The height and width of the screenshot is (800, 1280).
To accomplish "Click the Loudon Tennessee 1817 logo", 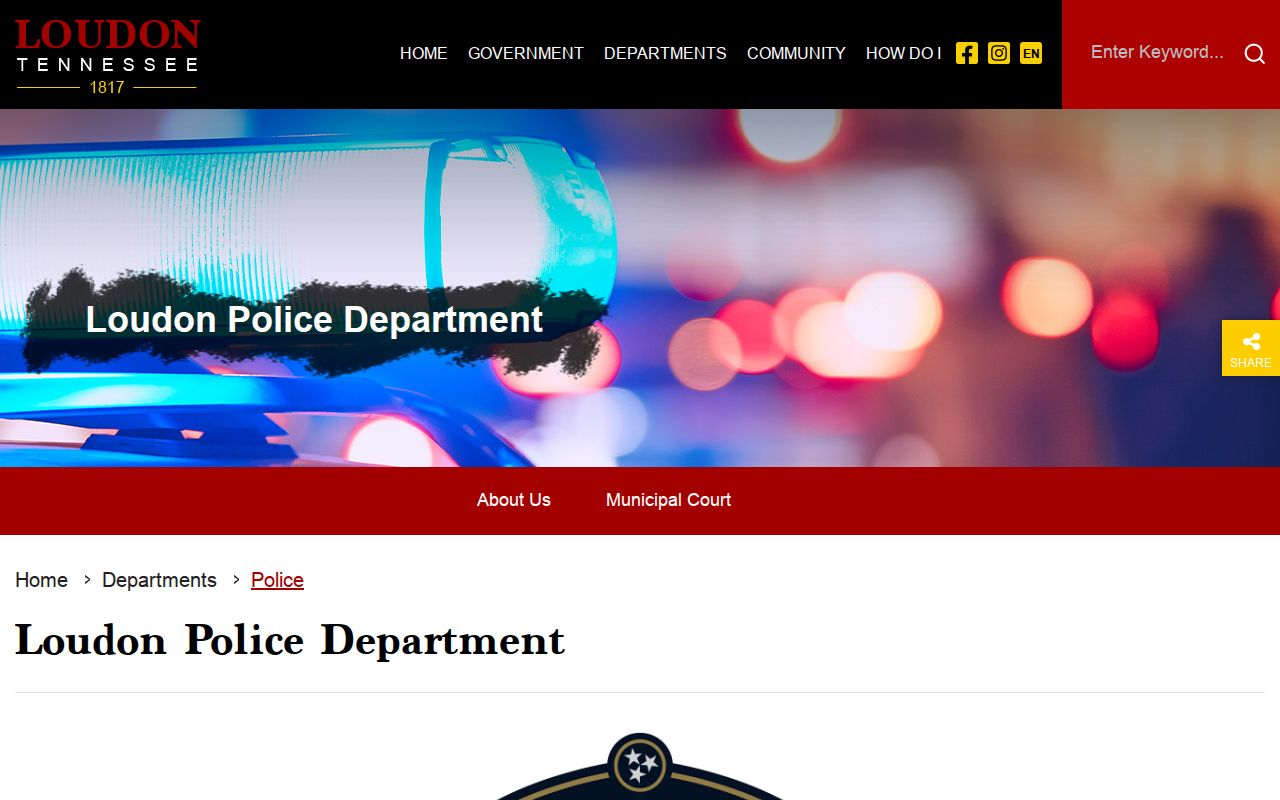I will (x=107, y=56).
